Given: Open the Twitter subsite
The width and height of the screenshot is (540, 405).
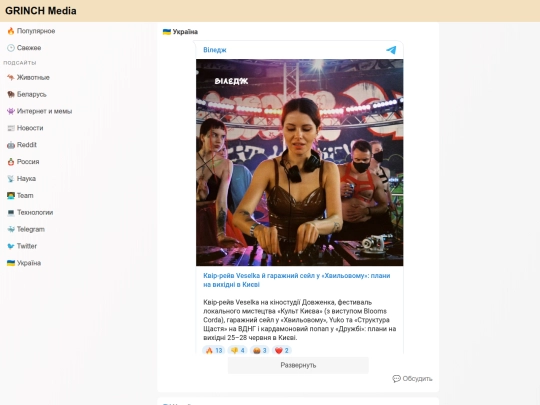Looking at the screenshot, I should point(27,246).
